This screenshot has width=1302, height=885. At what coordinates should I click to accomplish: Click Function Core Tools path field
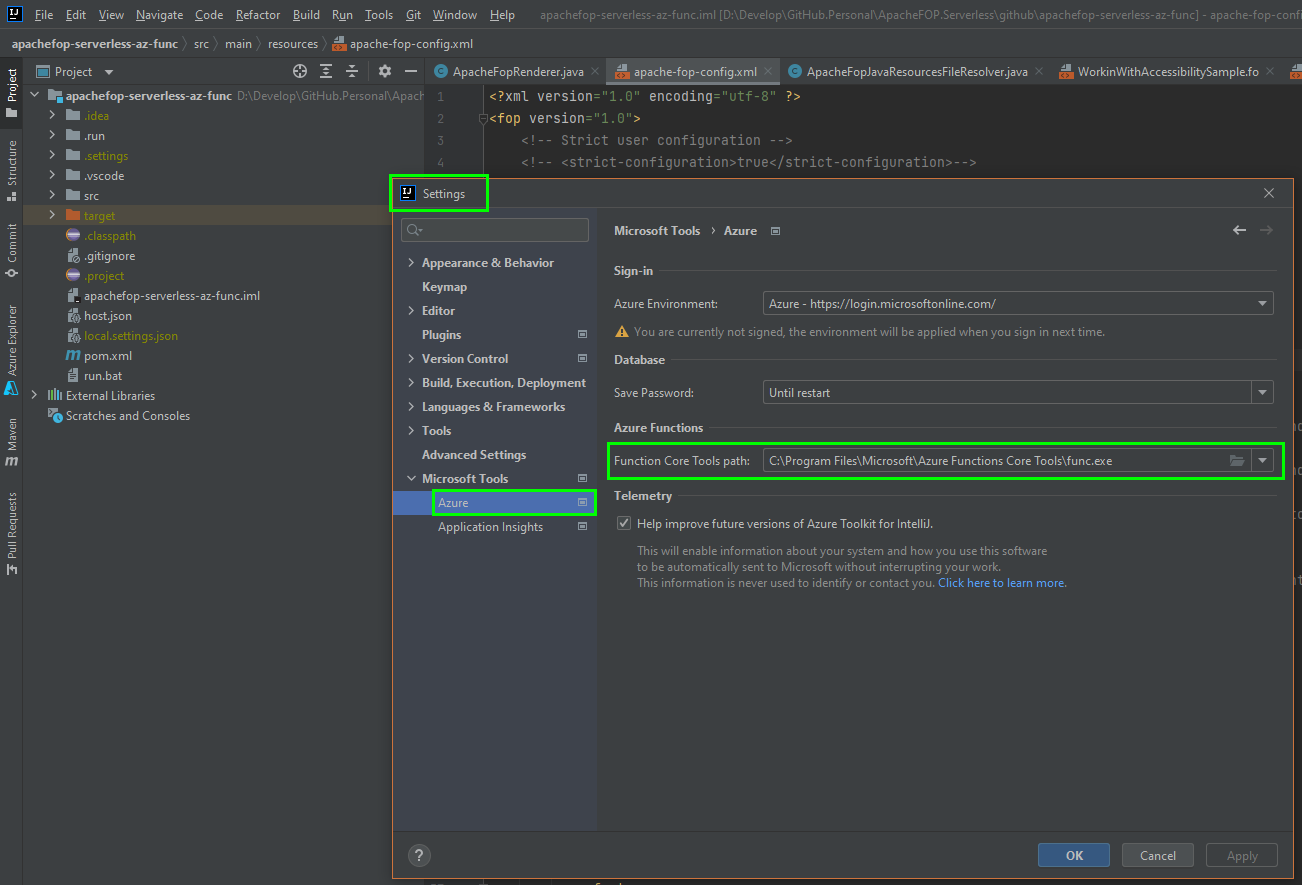click(x=994, y=461)
